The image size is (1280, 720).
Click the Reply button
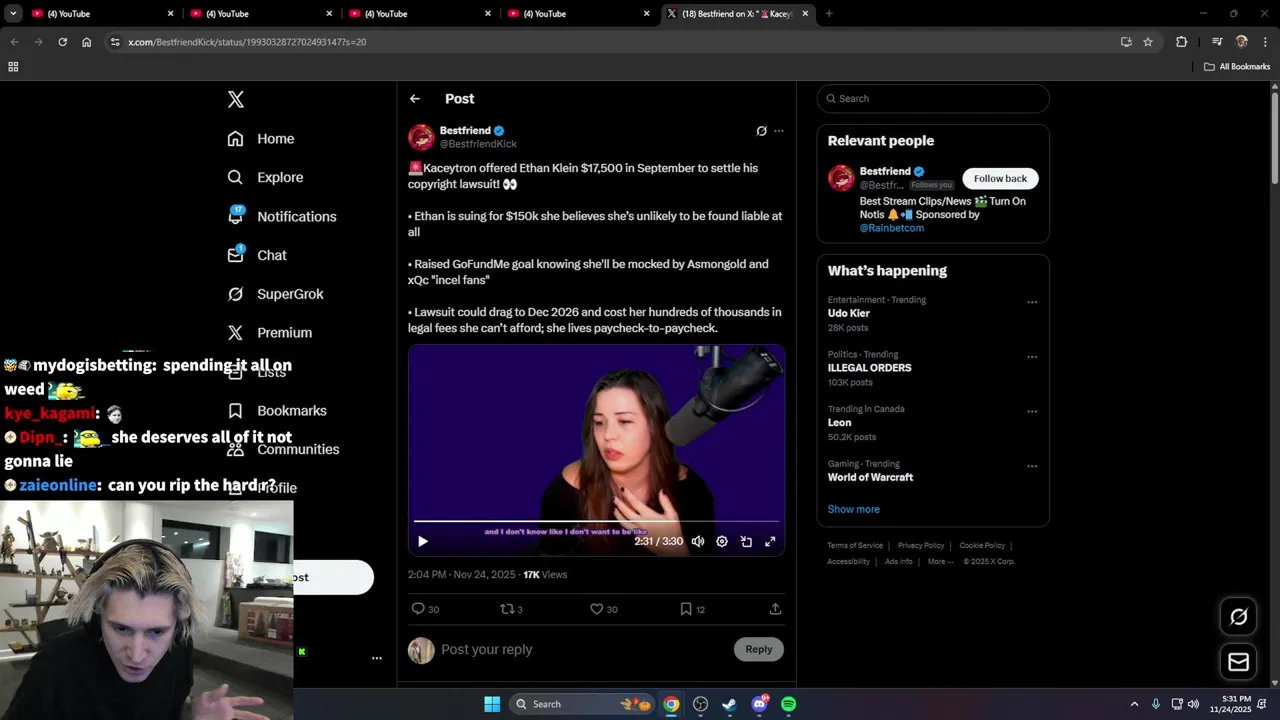[x=759, y=650]
